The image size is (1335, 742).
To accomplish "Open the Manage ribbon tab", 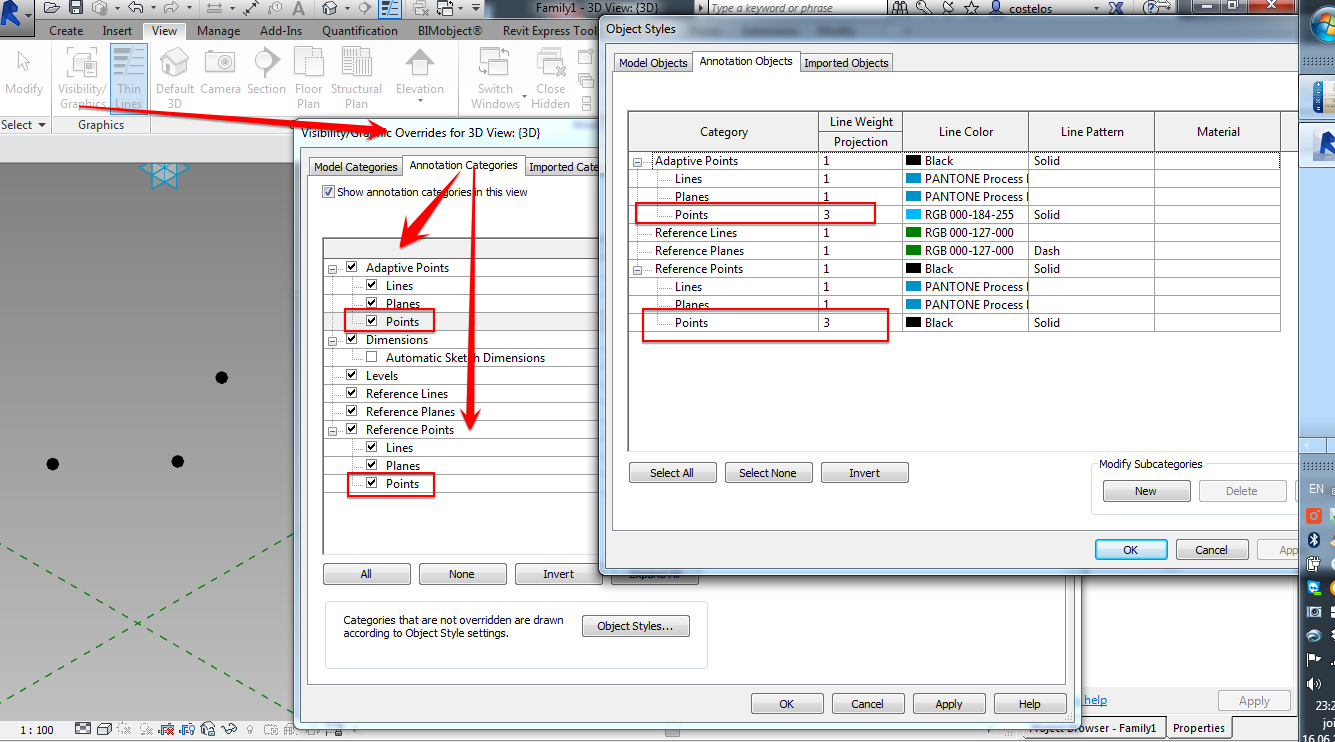I will point(218,30).
